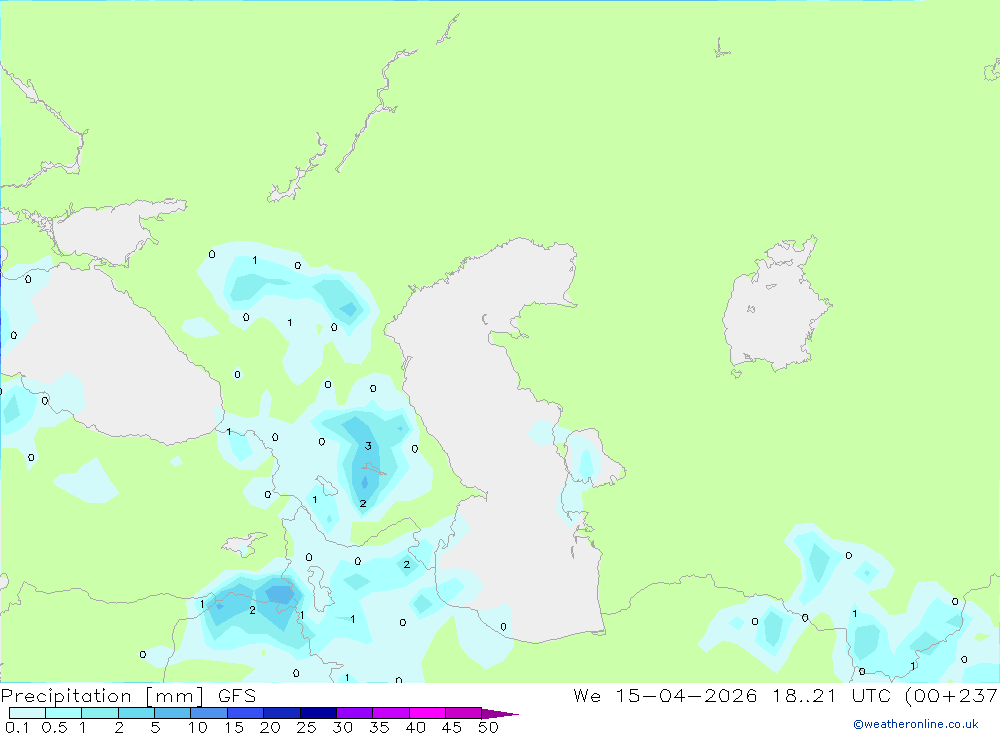1000x733 pixels.
Task: Select the 2–5 mm legend color box
Action: 136,713
